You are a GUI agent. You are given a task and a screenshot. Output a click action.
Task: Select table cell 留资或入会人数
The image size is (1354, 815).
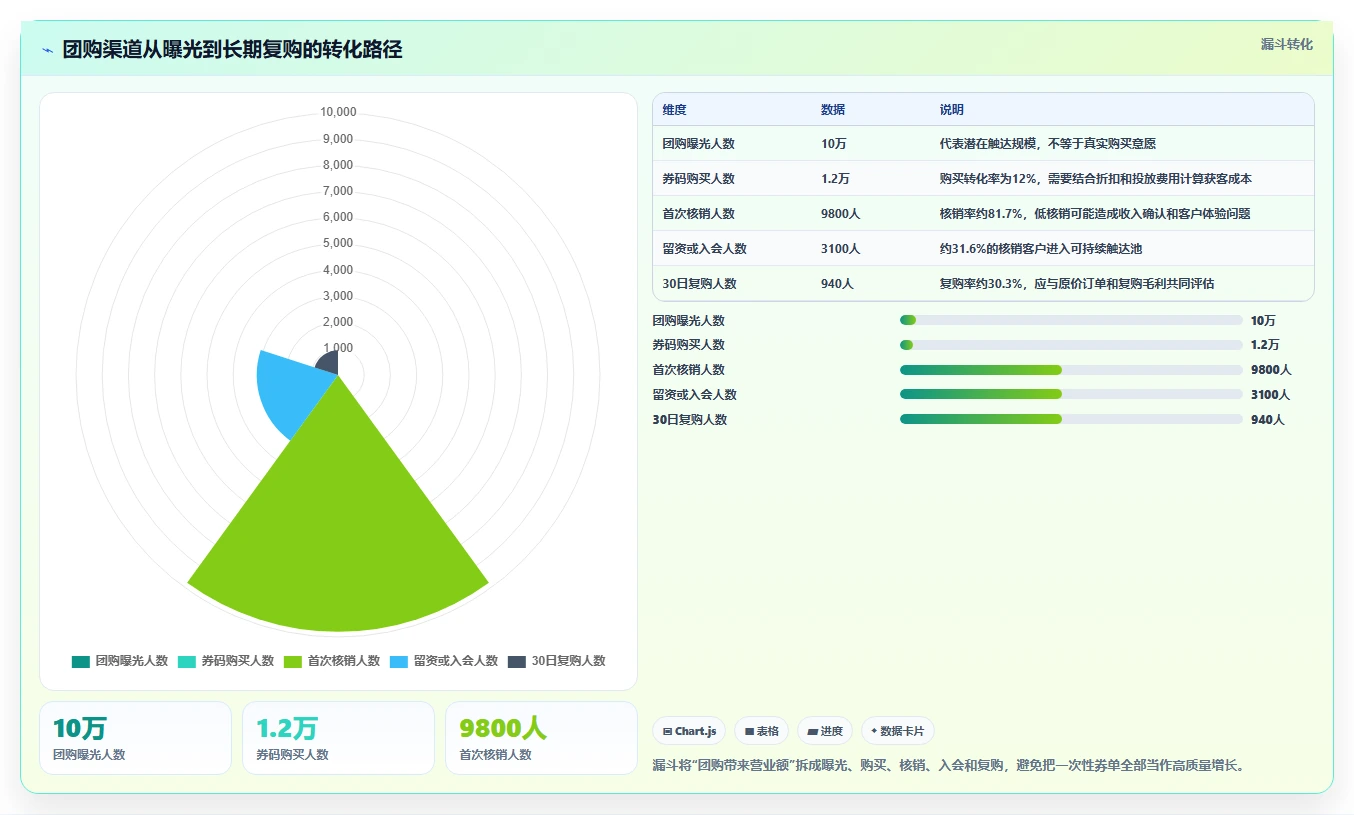(704, 249)
